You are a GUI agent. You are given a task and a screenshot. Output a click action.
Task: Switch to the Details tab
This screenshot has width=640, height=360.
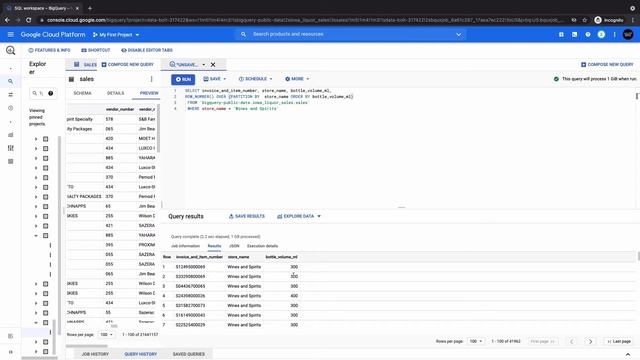pos(116,93)
